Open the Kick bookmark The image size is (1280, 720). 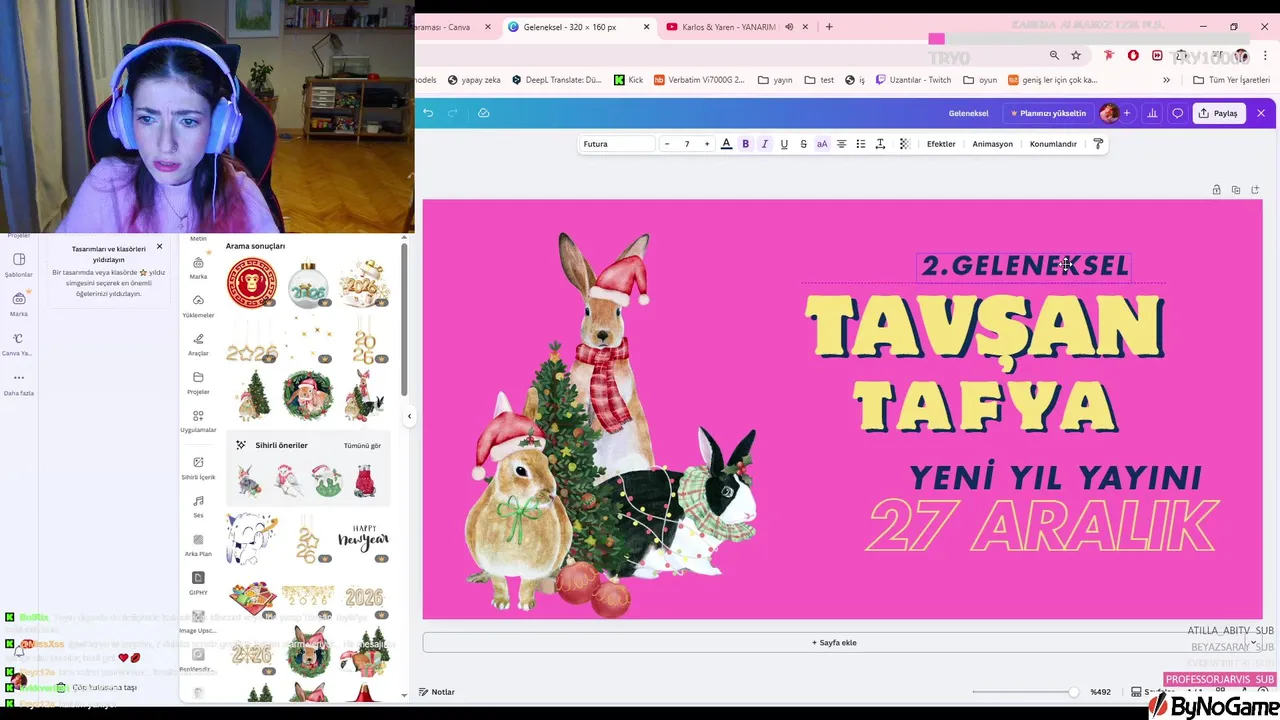pyautogui.click(x=629, y=80)
